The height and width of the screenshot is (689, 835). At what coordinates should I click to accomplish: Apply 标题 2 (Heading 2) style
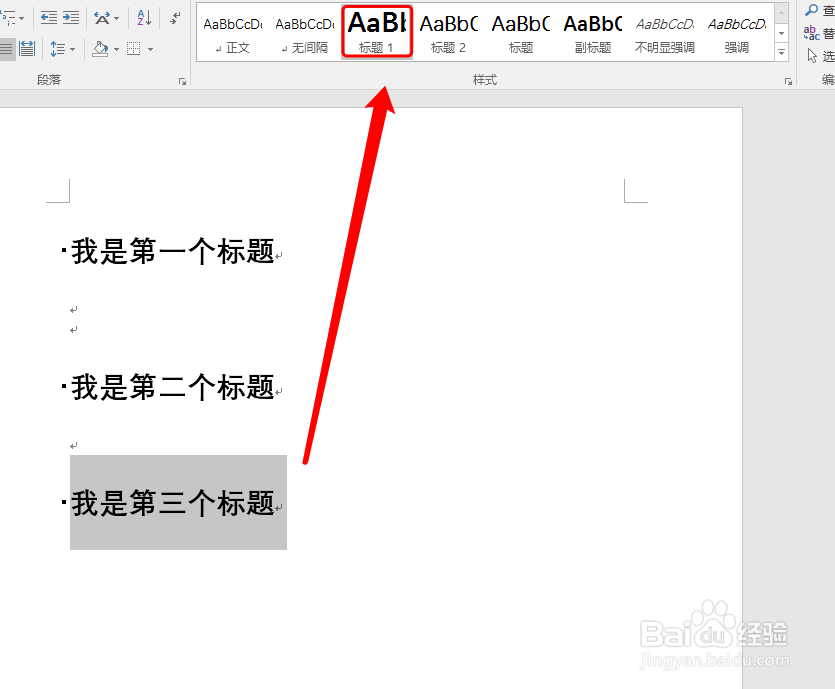(448, 33)
